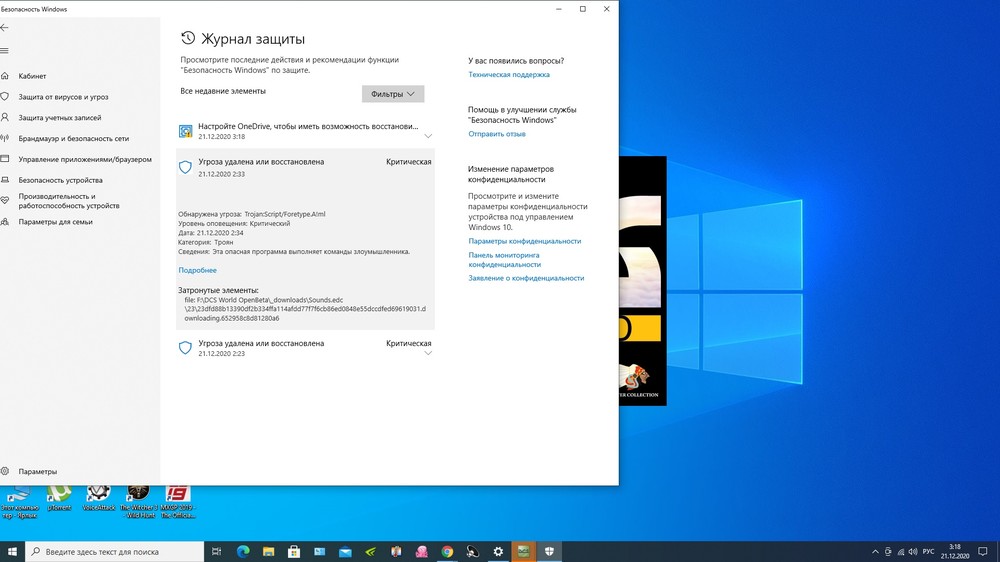Expand the 2:23 threat entry chevron
Image resolution: width=1000 pixels, height=562 pixels.
[428, 353]
